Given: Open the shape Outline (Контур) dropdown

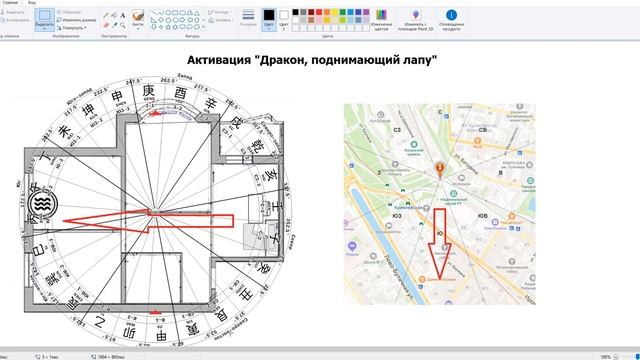Looking at the screenshot, I should (220, 12).
